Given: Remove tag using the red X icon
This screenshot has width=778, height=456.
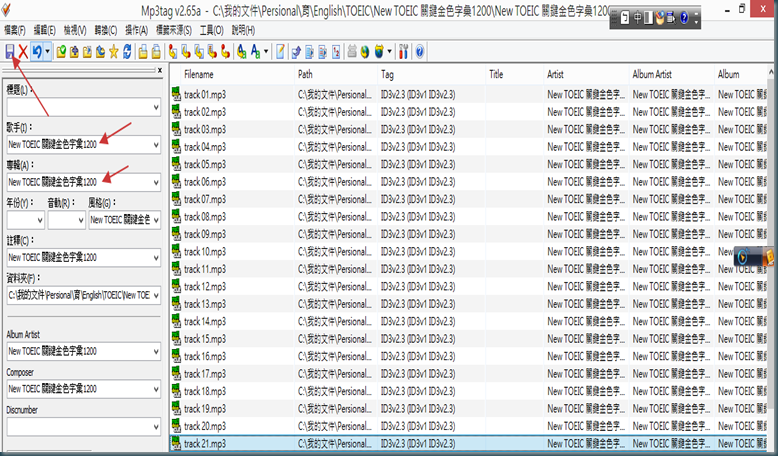Looking at the screenshot, I should tap(23, 51).
